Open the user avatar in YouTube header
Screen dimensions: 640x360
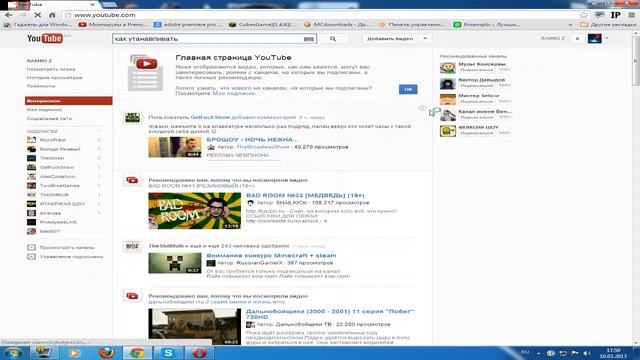point(594,38)
